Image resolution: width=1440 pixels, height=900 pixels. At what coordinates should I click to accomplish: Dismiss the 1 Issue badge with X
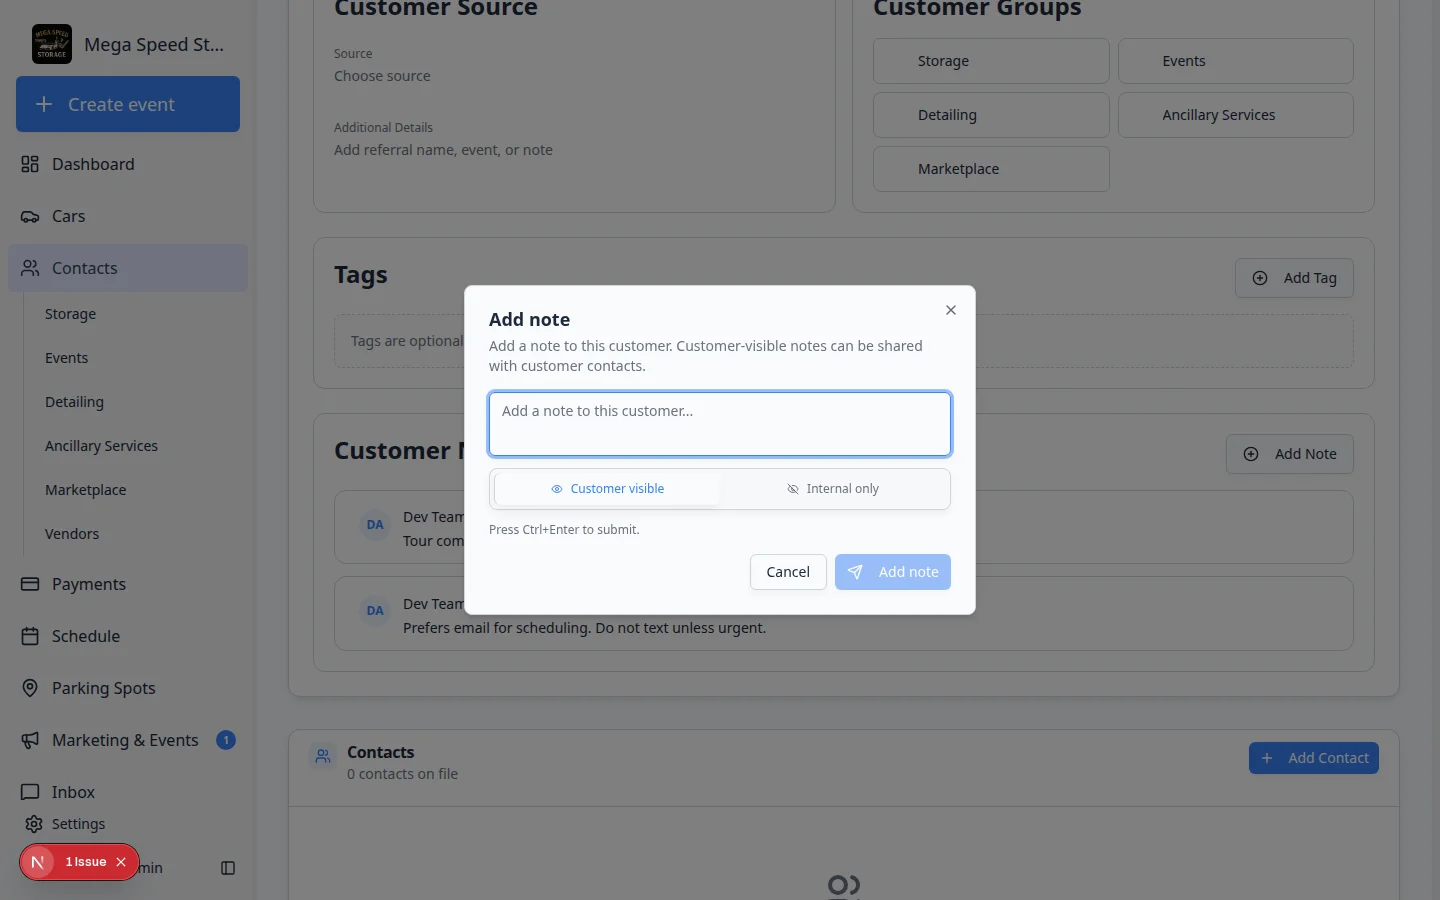click(x=121, y=862)
